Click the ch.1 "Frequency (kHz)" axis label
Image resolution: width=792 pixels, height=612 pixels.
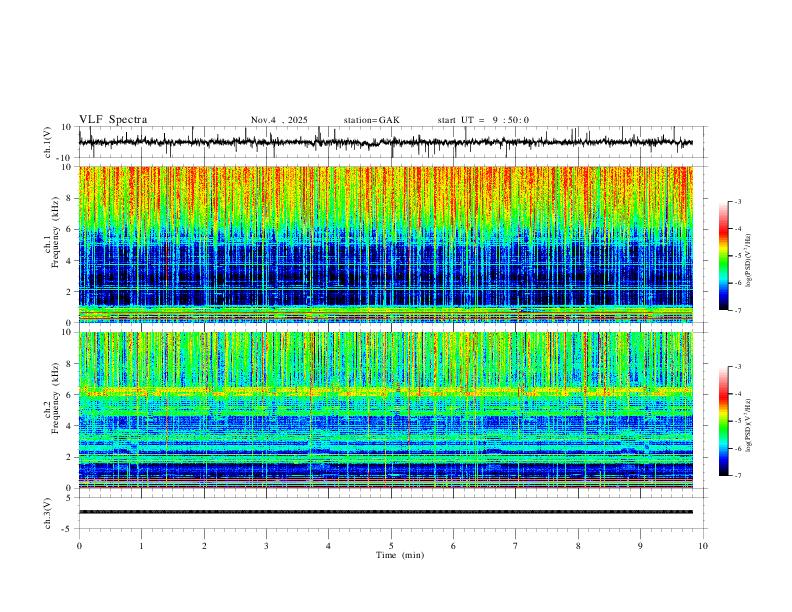tap(56, 233)
